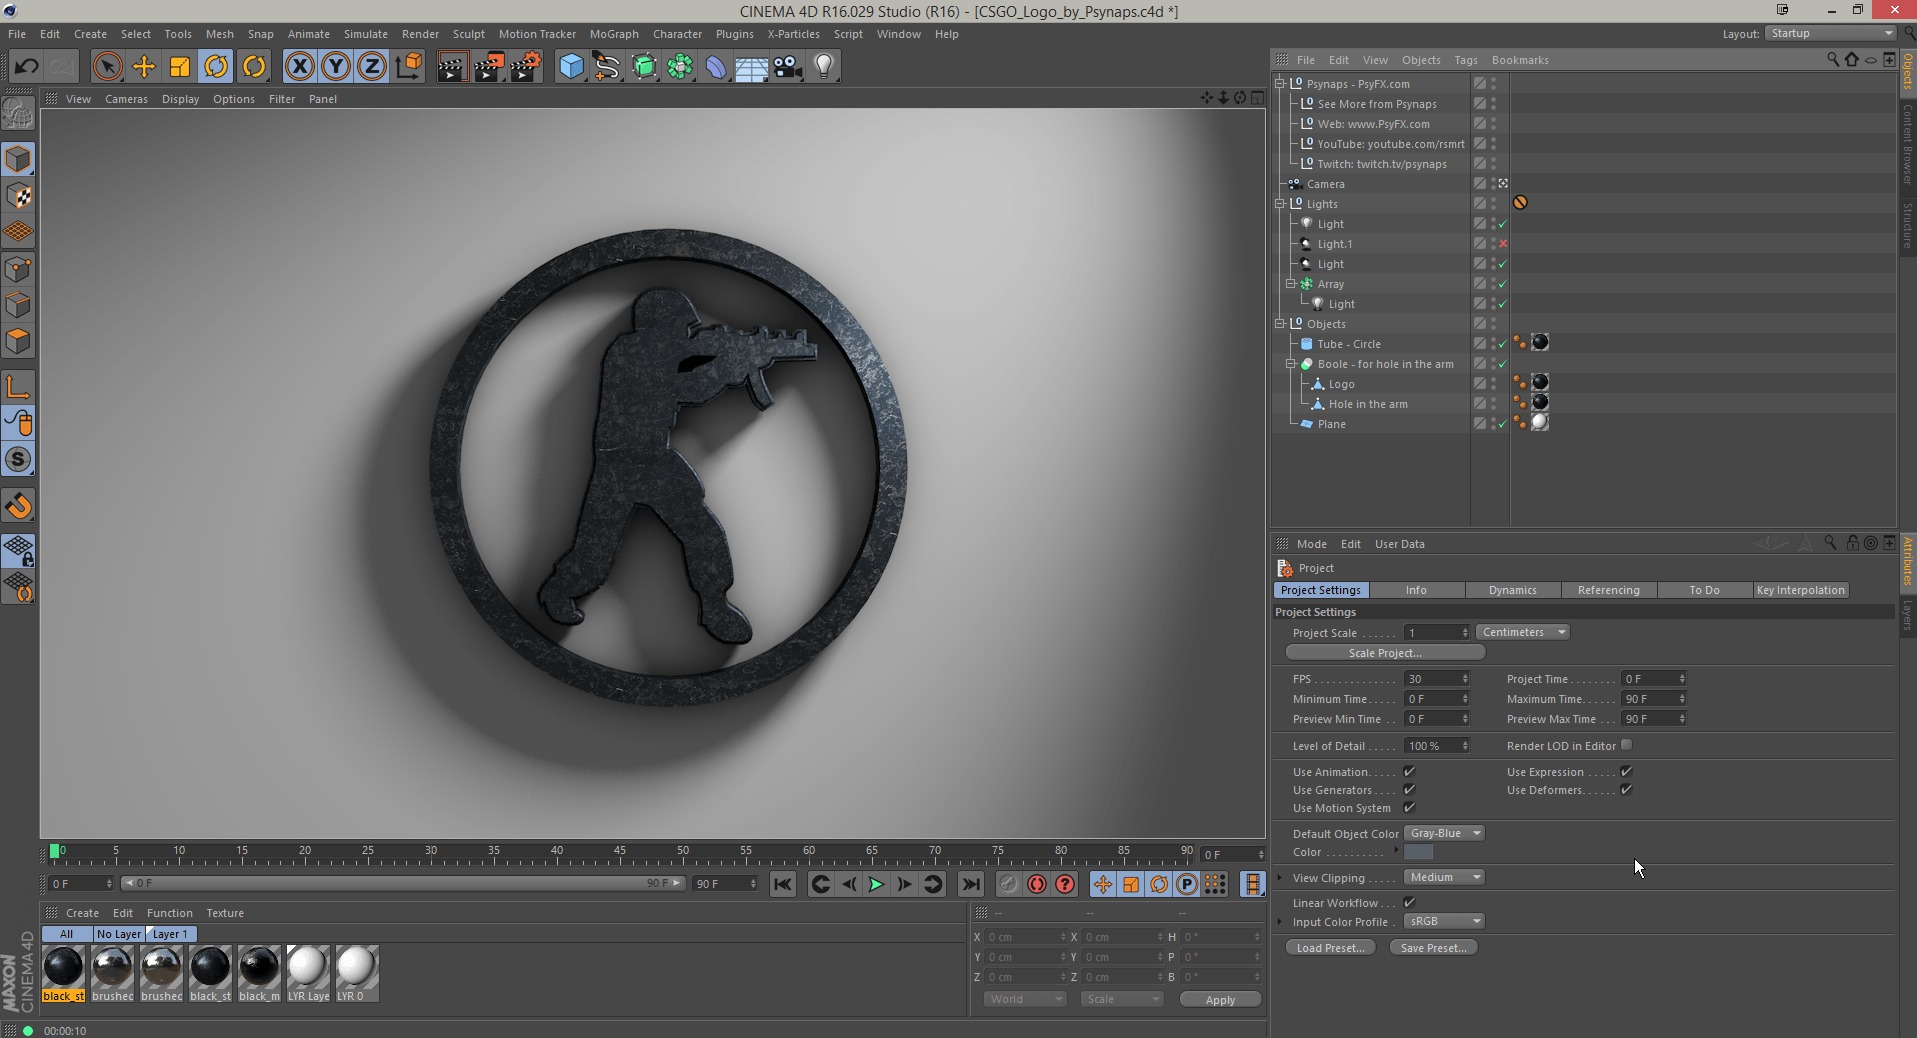1917x1038 pixels.
Task: Switch to Referencing tab
Action: pyautogui.click(x=1608, y=590)
